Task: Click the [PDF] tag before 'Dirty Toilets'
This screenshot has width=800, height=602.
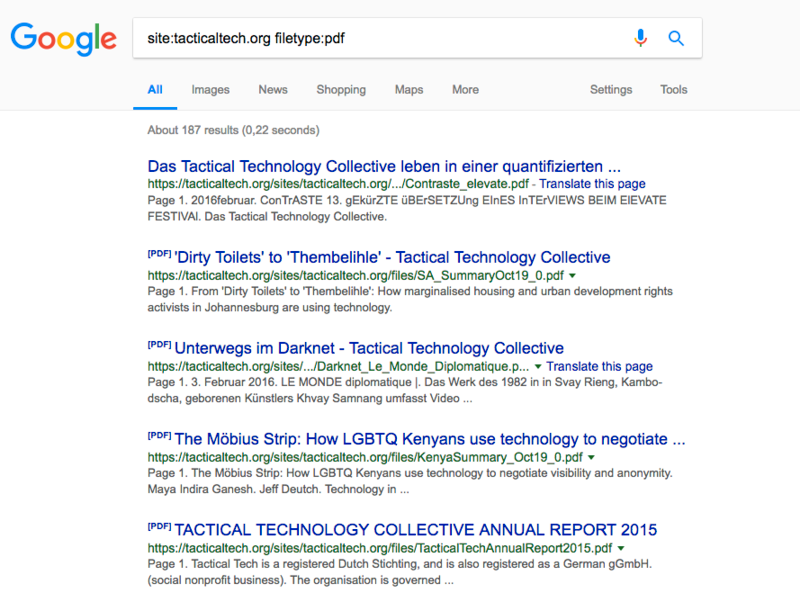Action: 159,254
